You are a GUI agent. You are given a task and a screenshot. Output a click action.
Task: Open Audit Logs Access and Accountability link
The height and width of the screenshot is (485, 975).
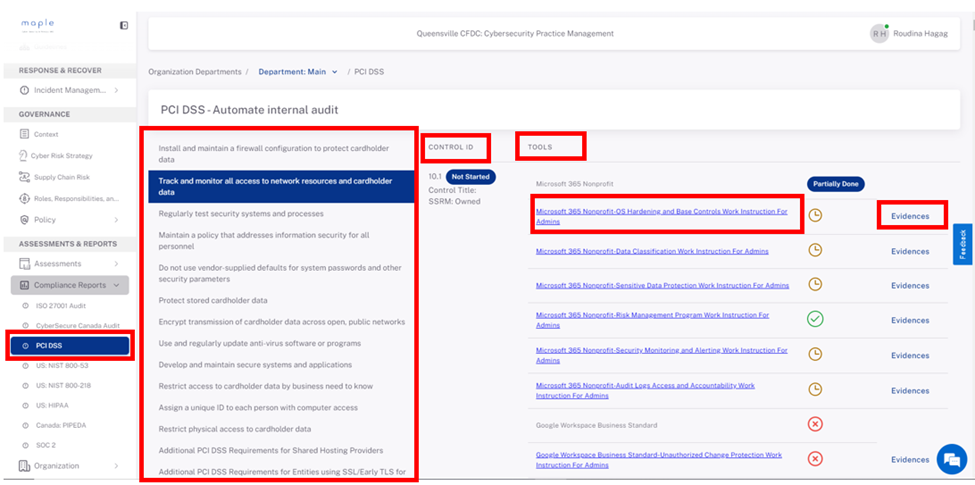[645, 390]
